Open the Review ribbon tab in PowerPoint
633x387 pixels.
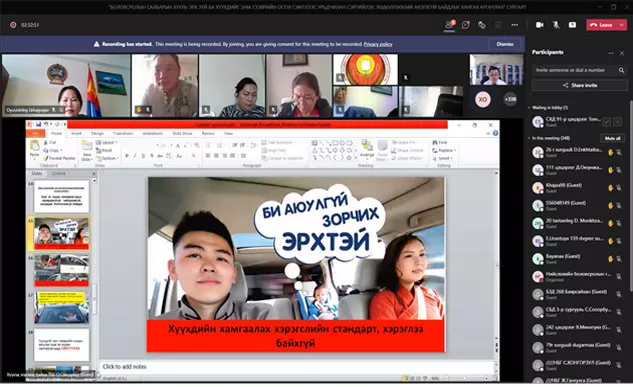click(x=208, y=133)
